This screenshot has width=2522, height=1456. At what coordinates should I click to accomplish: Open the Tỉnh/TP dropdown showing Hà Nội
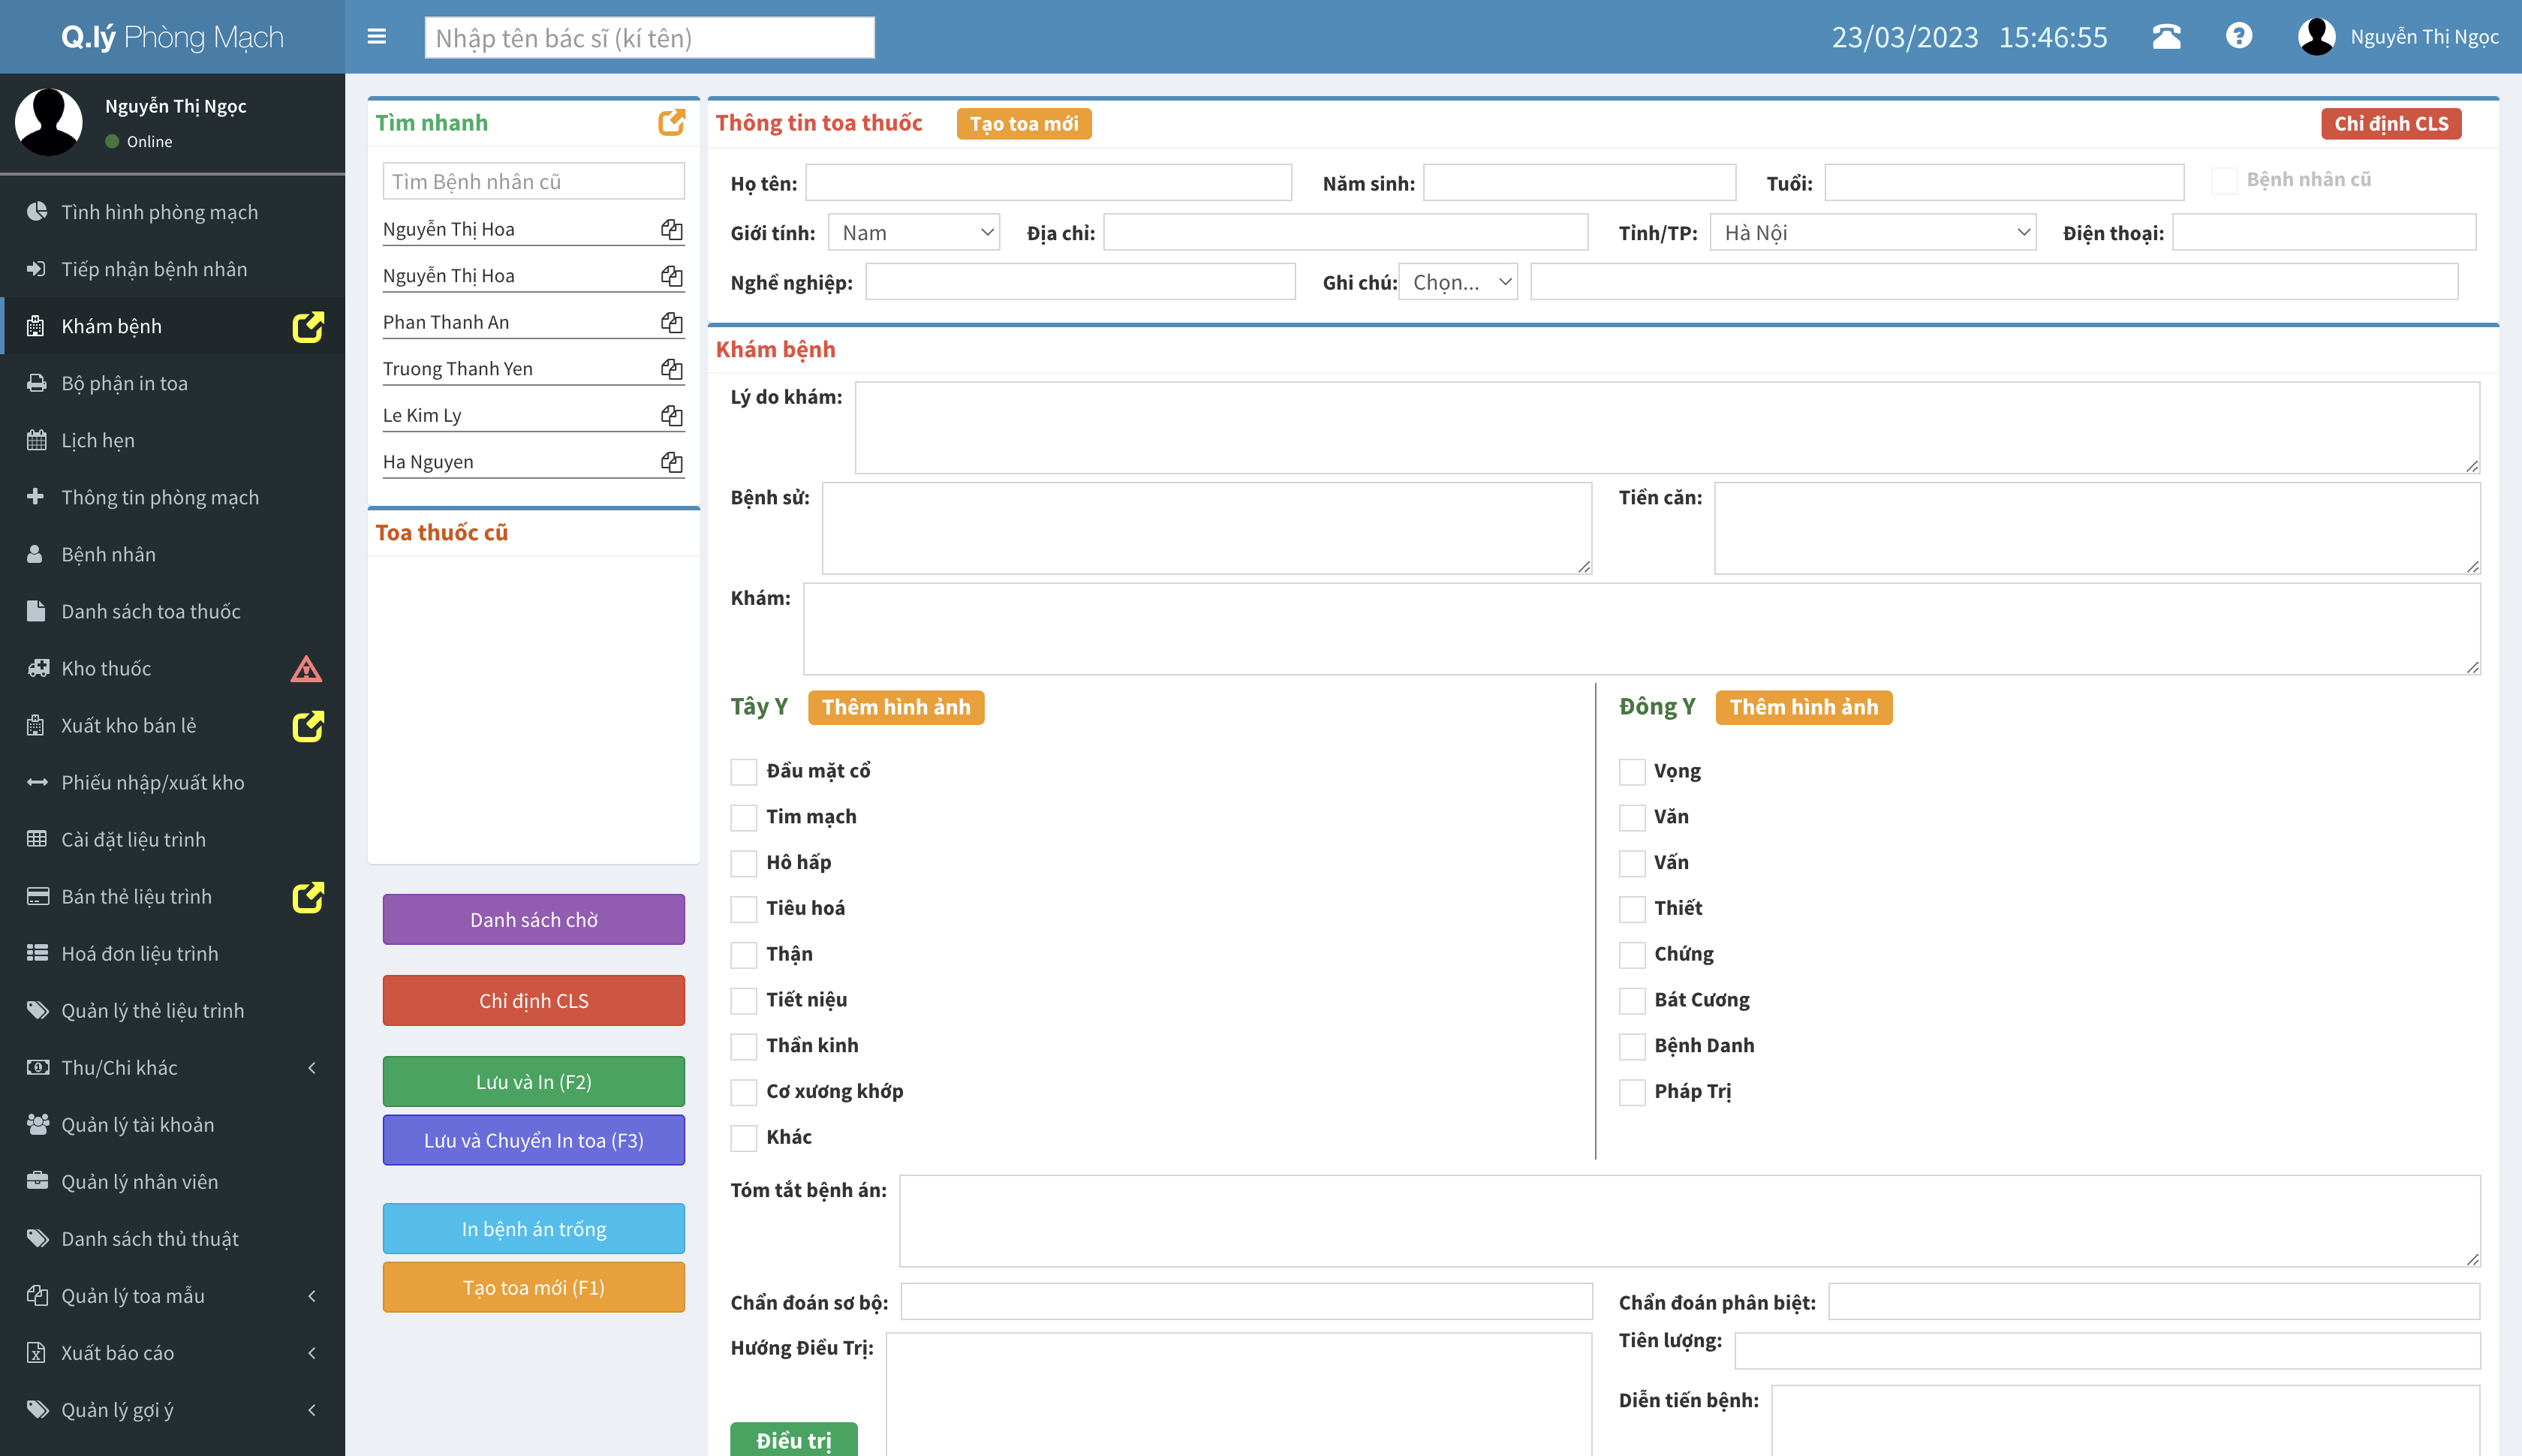[1872, 232]
